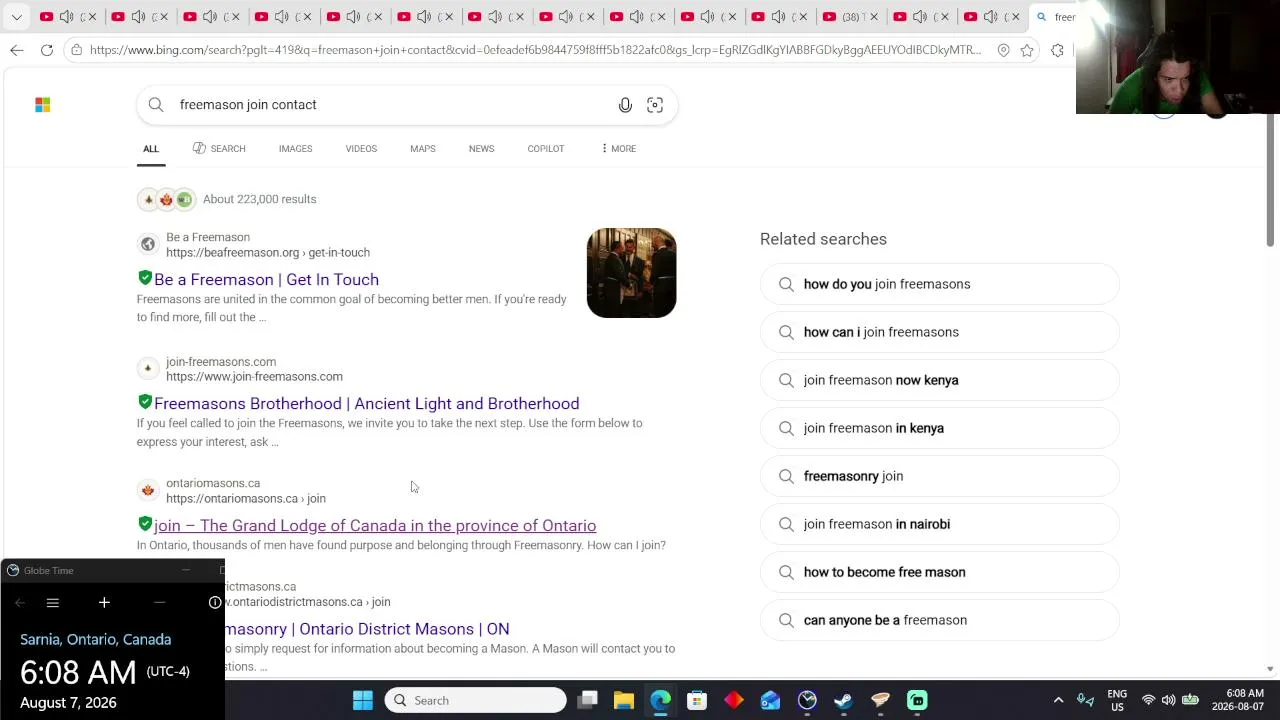Switch to the MAPS tab

click(422, 149)
